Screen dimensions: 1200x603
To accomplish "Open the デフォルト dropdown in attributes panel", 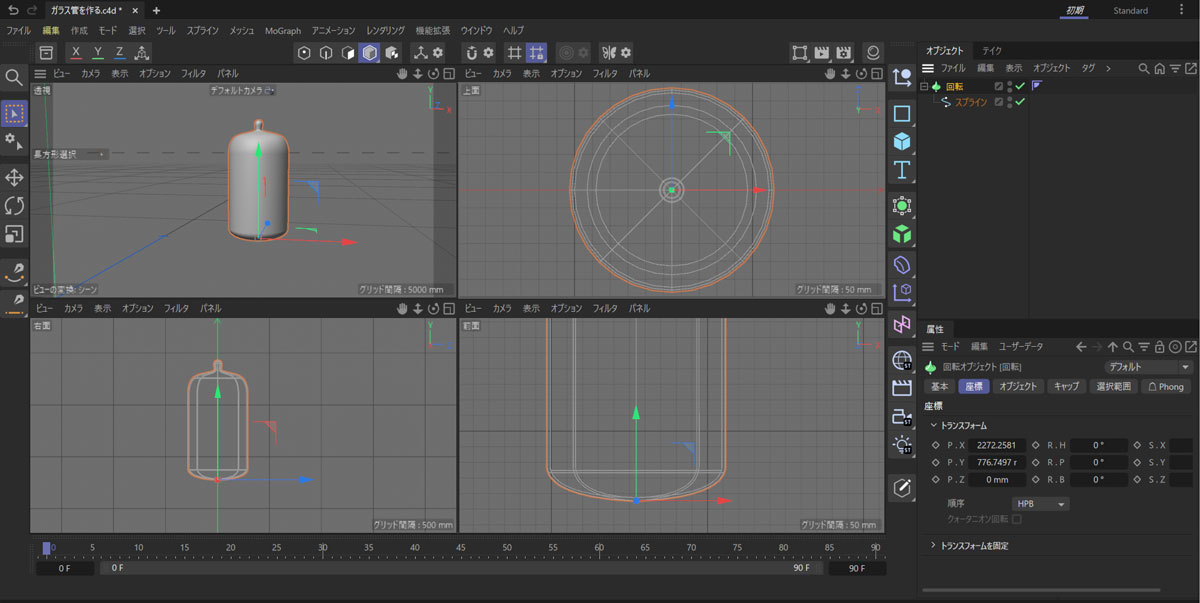I will [1148, 367].
